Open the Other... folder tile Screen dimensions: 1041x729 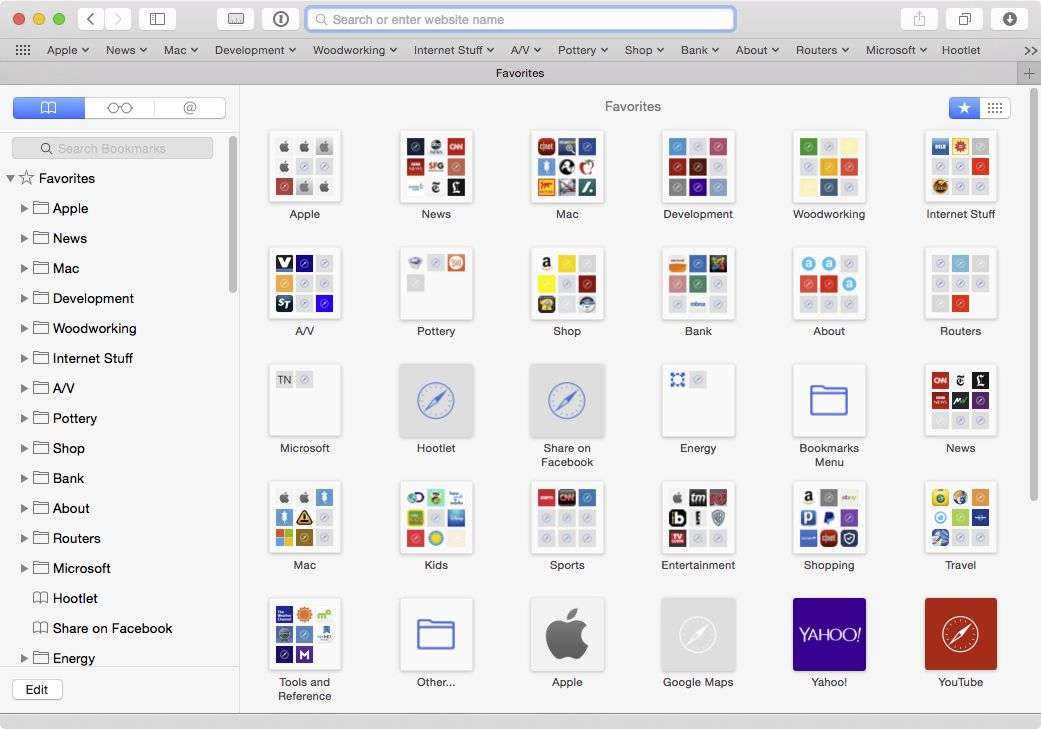click(x=436, y=634)
